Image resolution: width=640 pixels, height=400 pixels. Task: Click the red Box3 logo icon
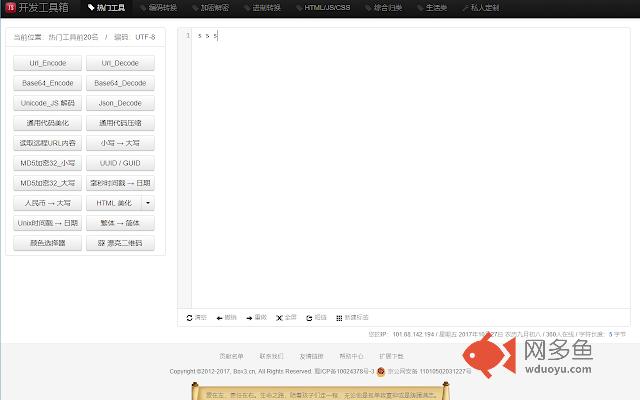point(9,8)
